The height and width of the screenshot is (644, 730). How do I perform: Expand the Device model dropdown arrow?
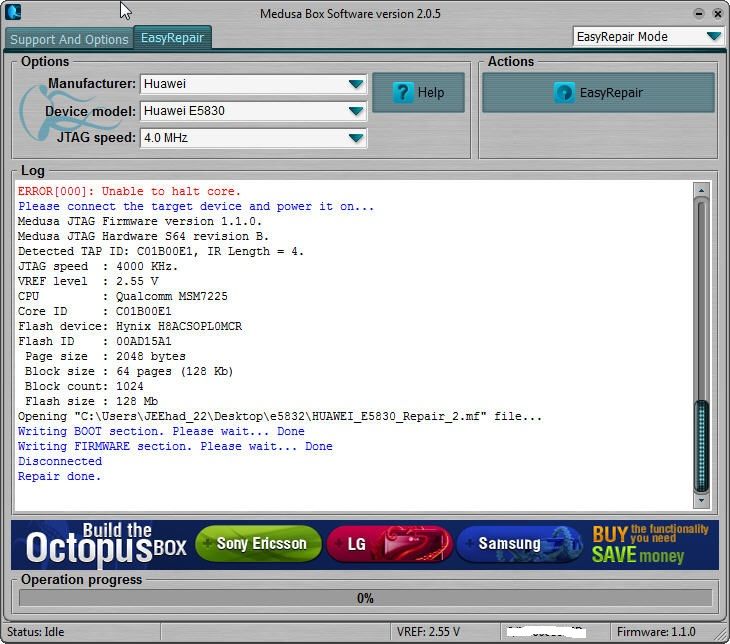click(356, 111)
